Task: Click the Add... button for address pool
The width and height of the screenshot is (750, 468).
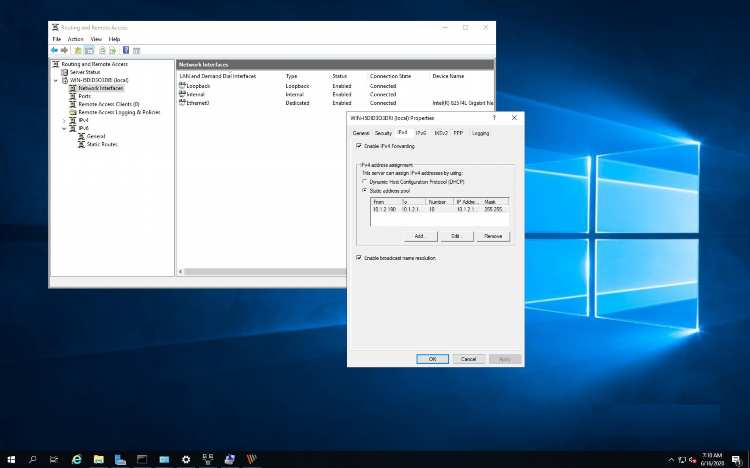Action: click(419, 236)
